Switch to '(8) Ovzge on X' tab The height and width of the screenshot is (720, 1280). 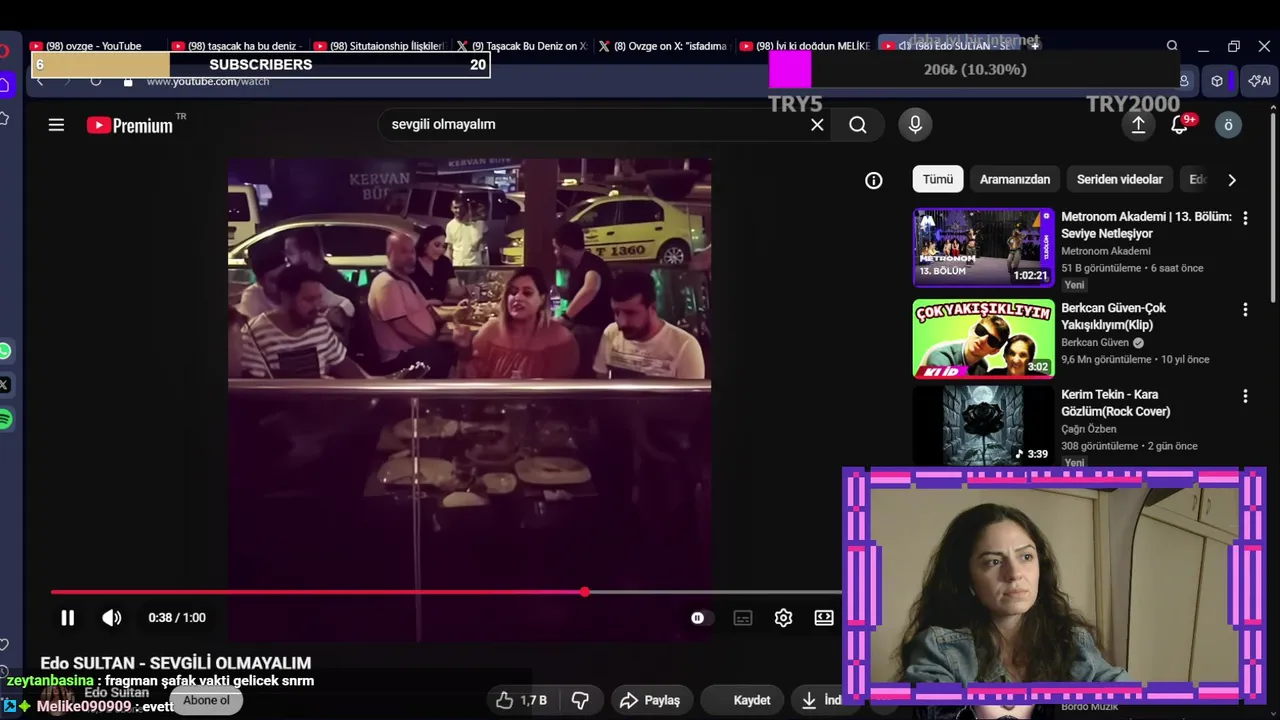663,46
